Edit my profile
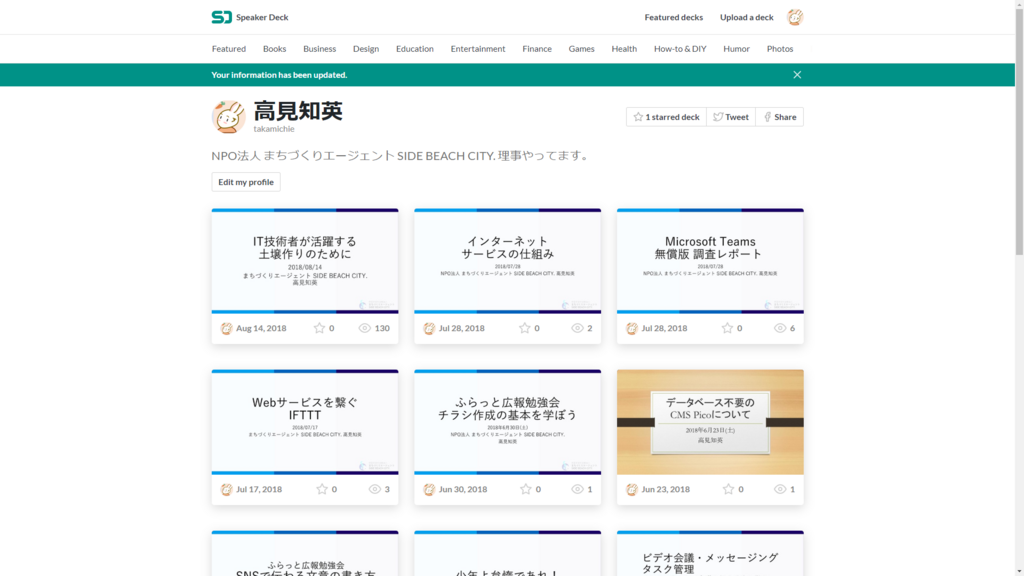Image resolution: width=1024 pixels, height=576 pixels. (246, 182)
